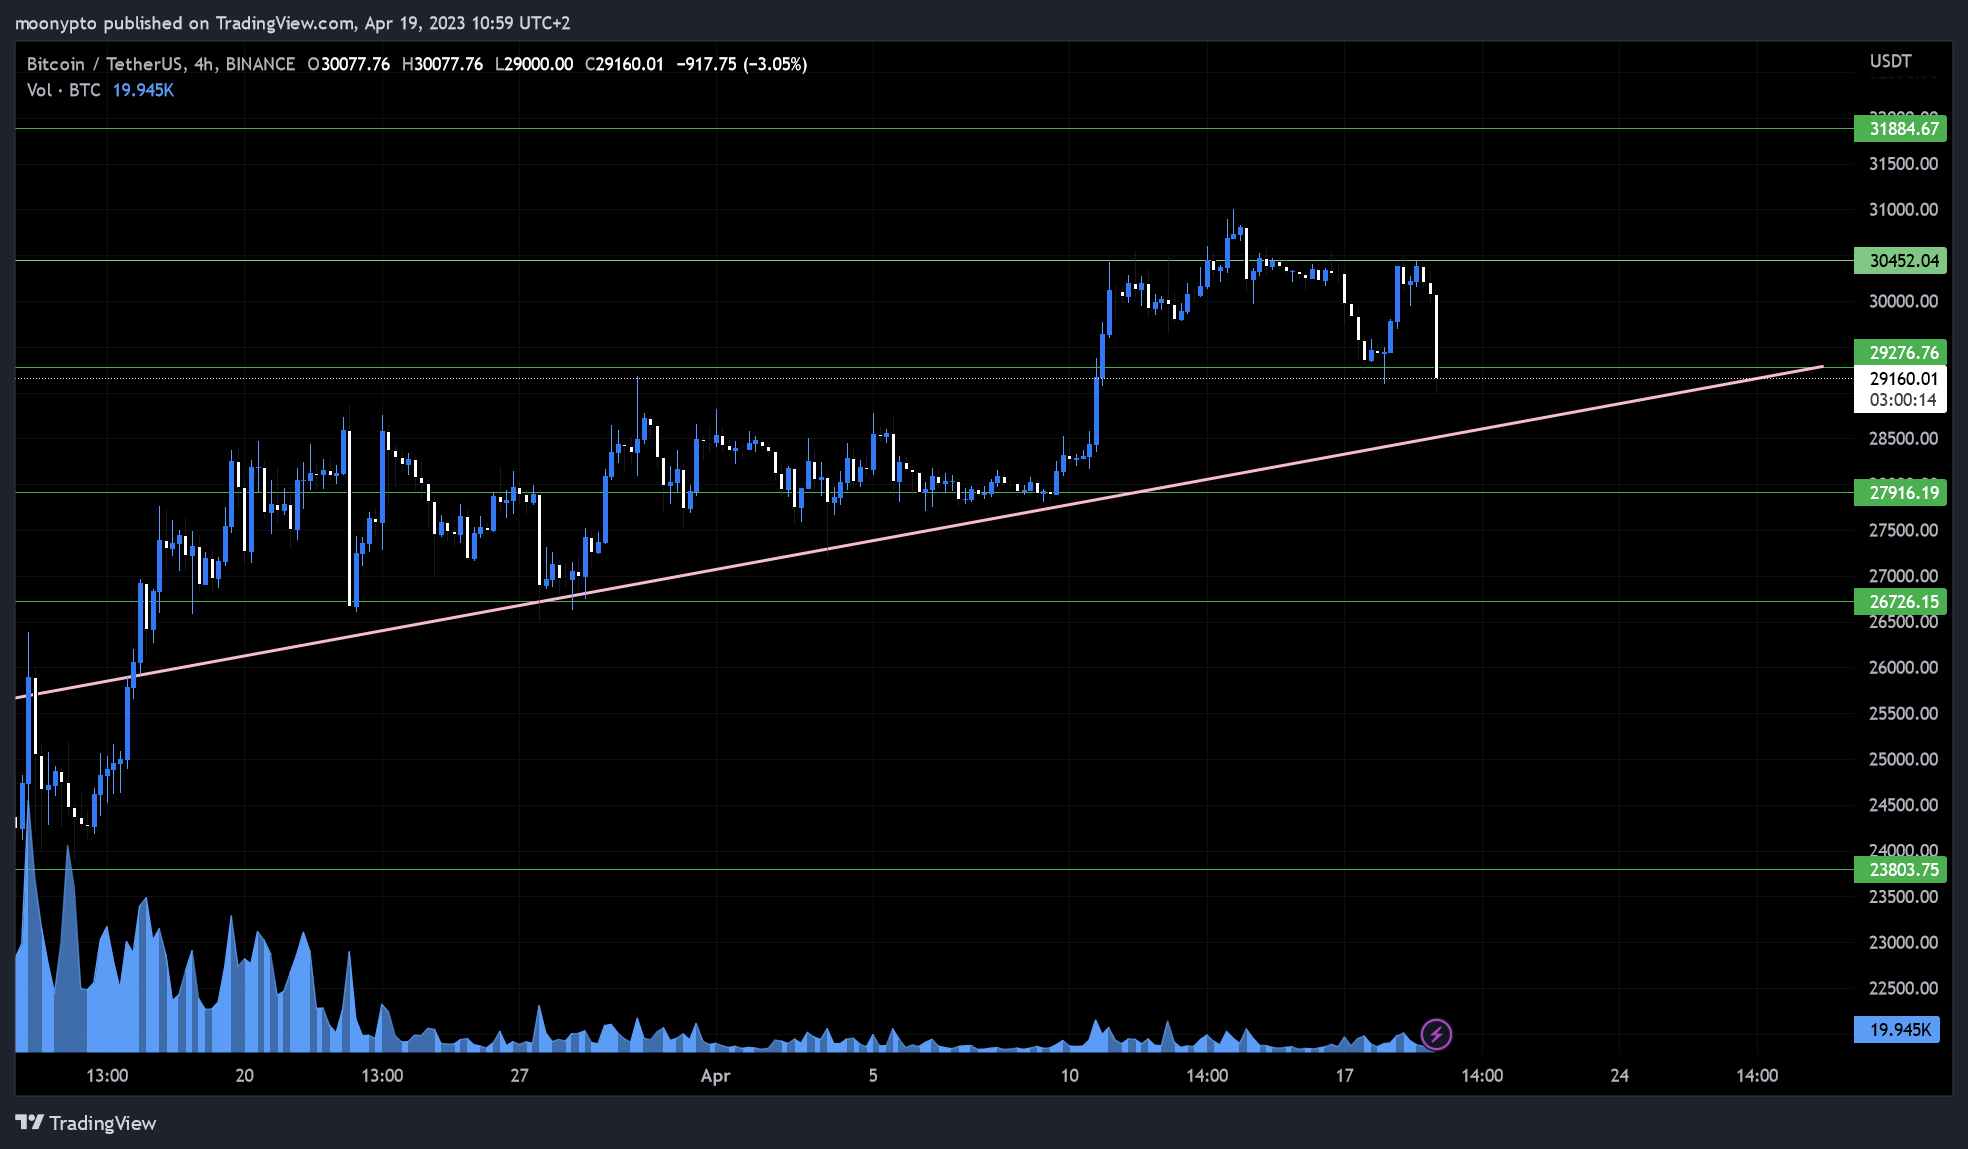Click the USDT currency label
The width and height of the screenshot is (1968, 1149).
coord(1891,61)
